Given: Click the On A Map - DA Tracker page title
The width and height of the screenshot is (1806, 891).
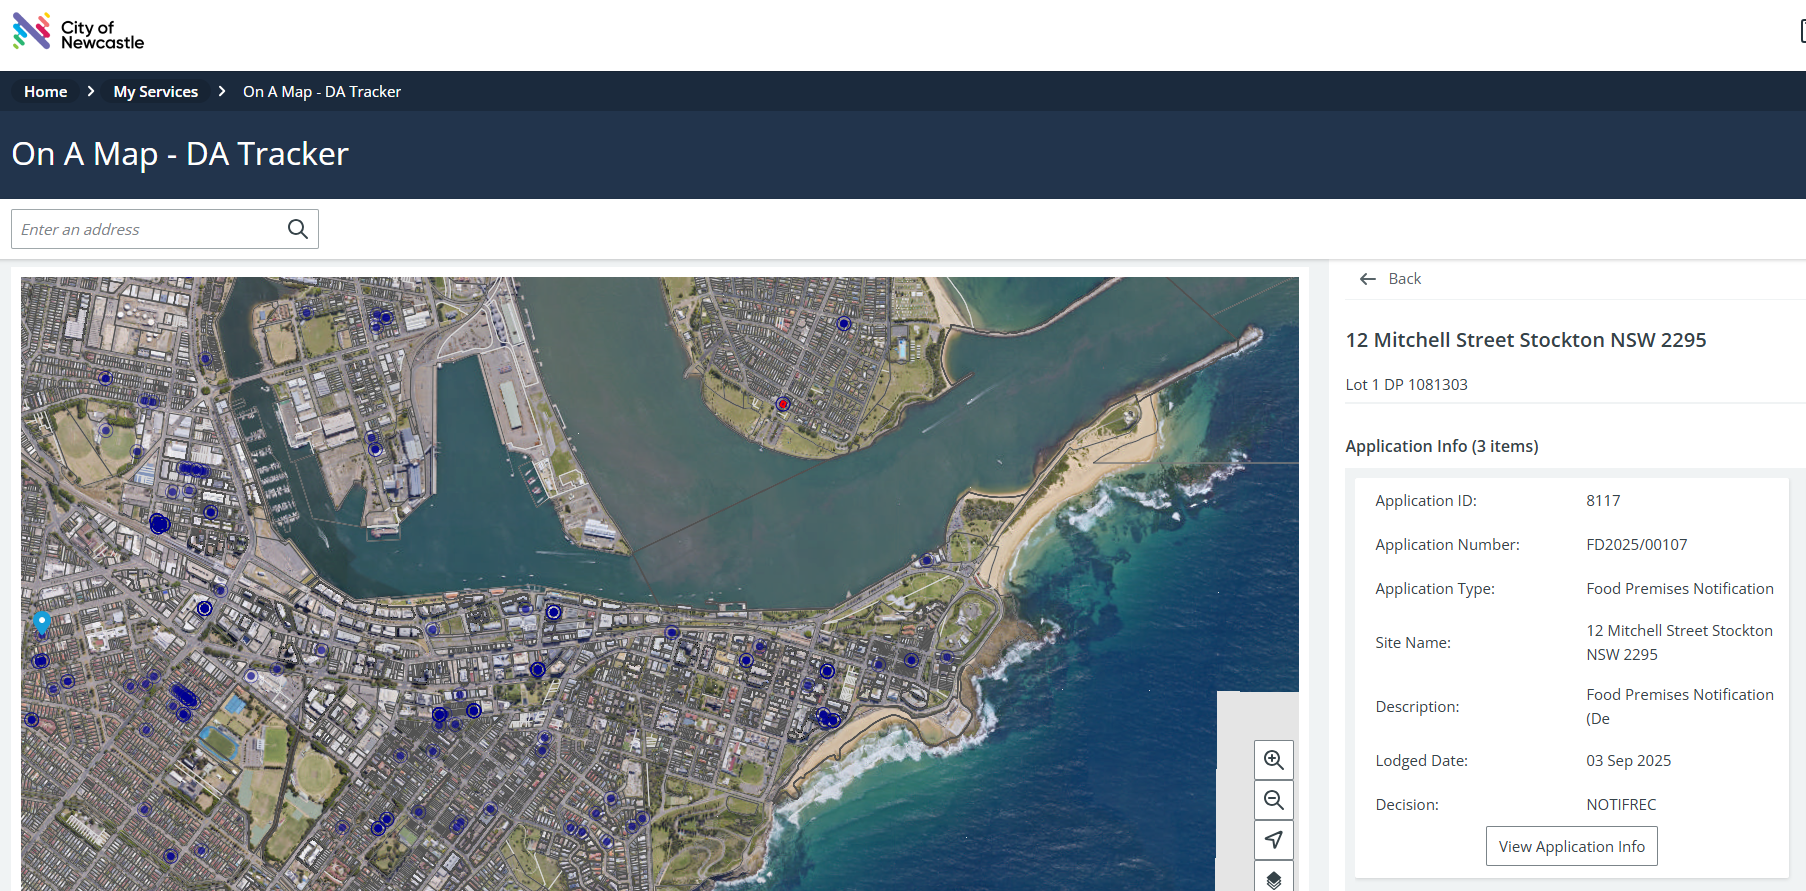Looking at the screenshot, I should [180, 154].
